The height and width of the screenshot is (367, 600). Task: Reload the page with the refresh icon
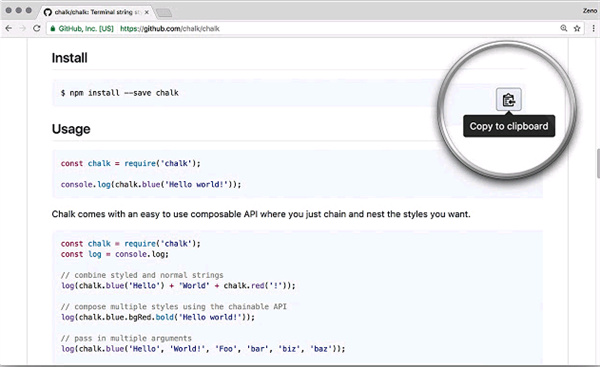click(x=37, y=28)
